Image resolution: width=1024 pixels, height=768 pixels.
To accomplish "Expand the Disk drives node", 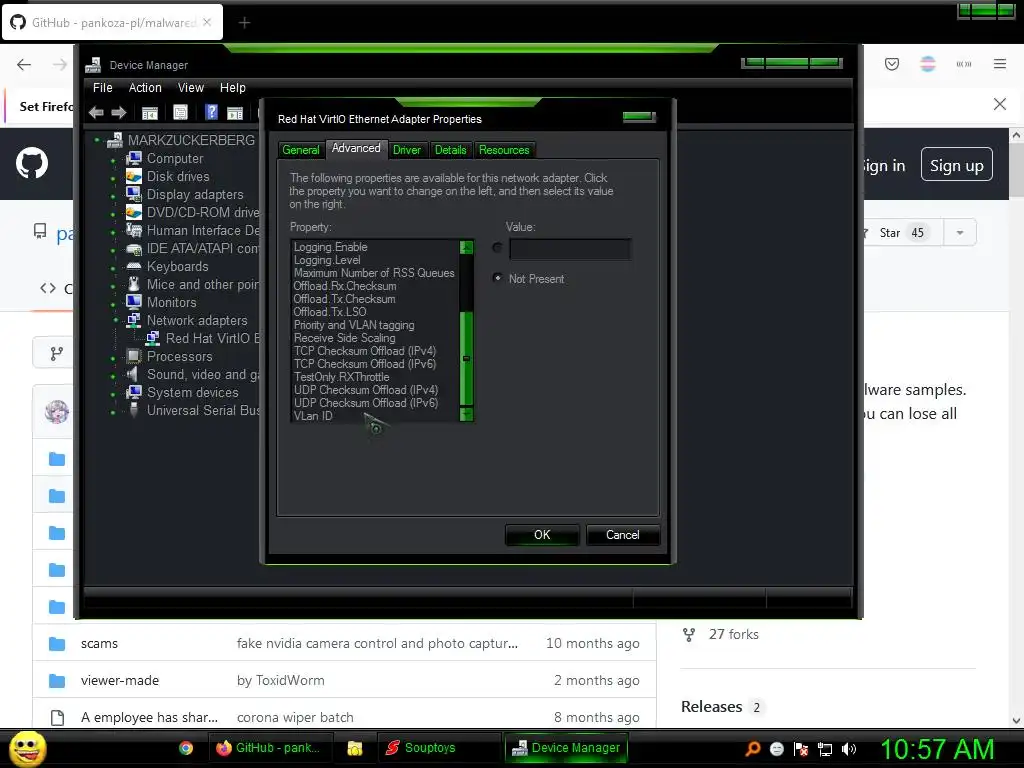I will click(x=114, y=178).
